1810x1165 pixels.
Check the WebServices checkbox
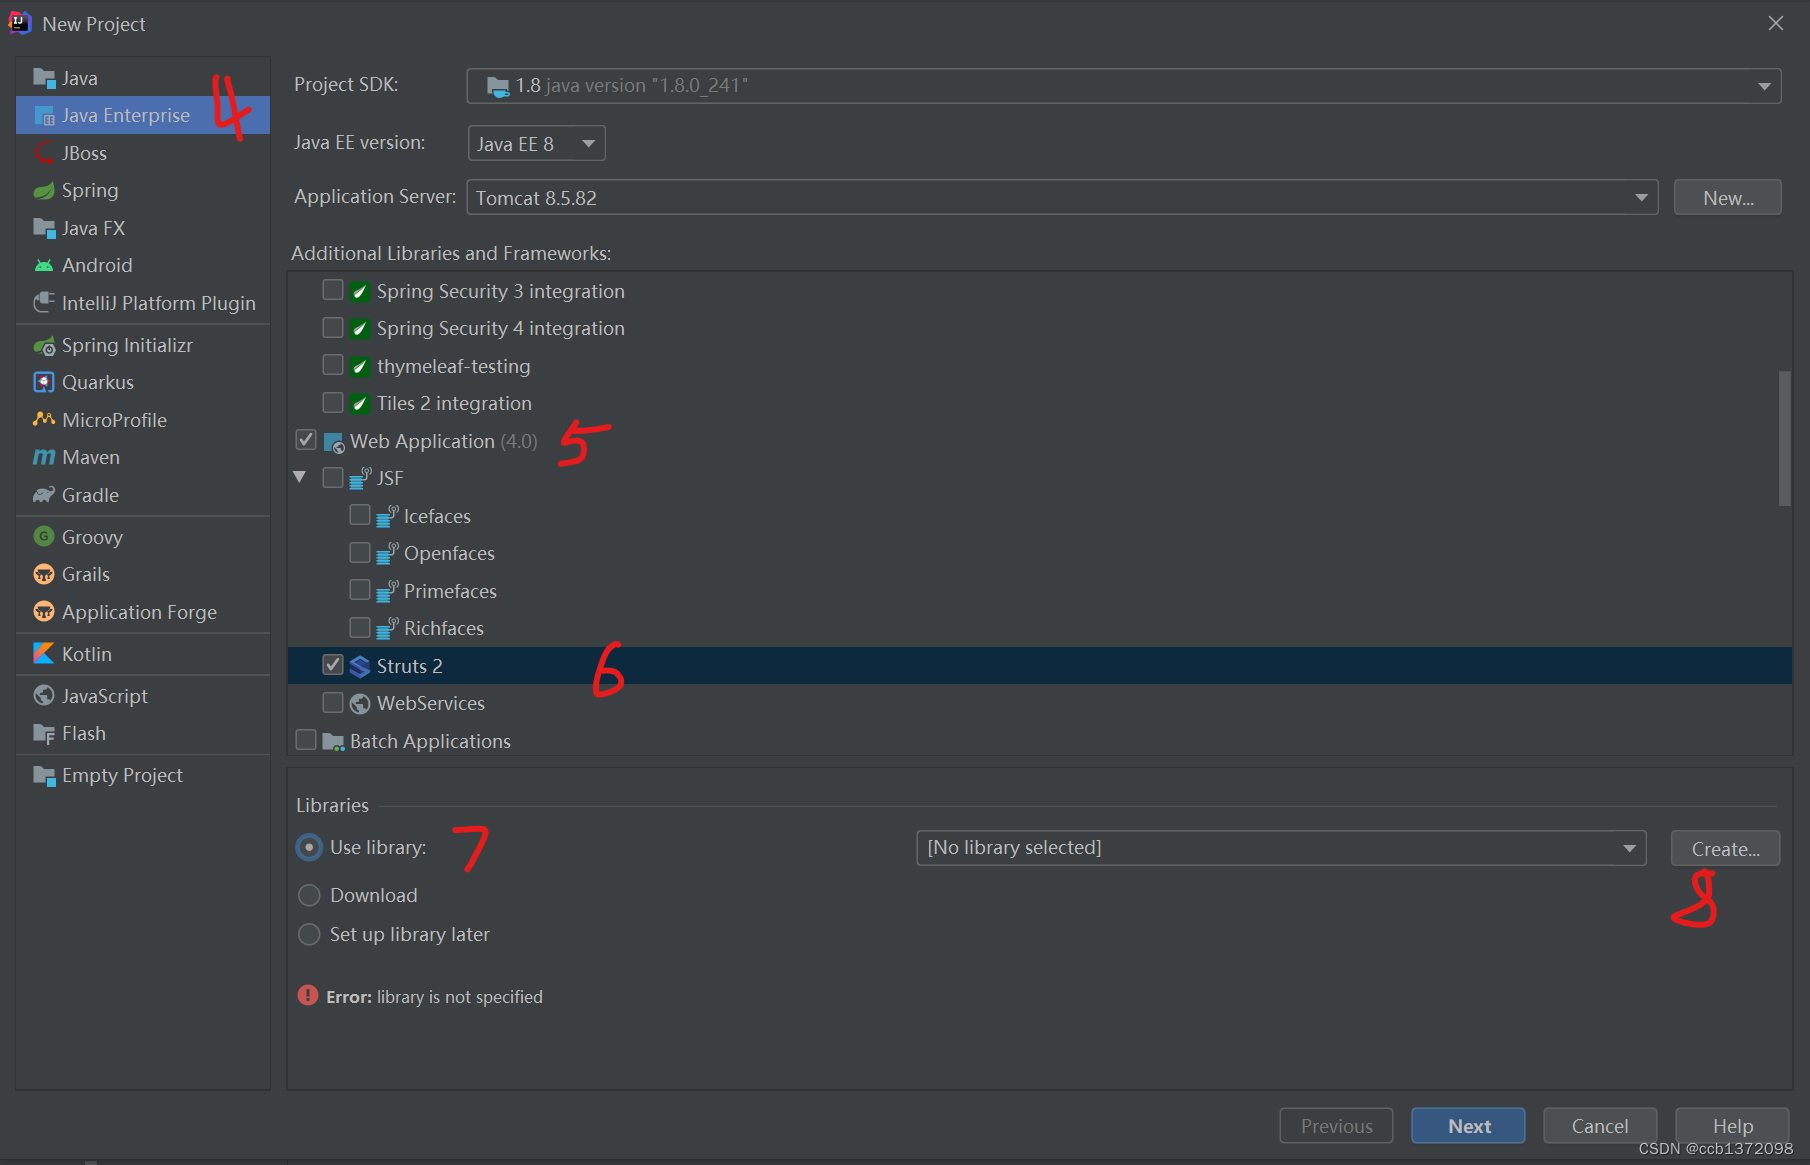click(333, 702)
